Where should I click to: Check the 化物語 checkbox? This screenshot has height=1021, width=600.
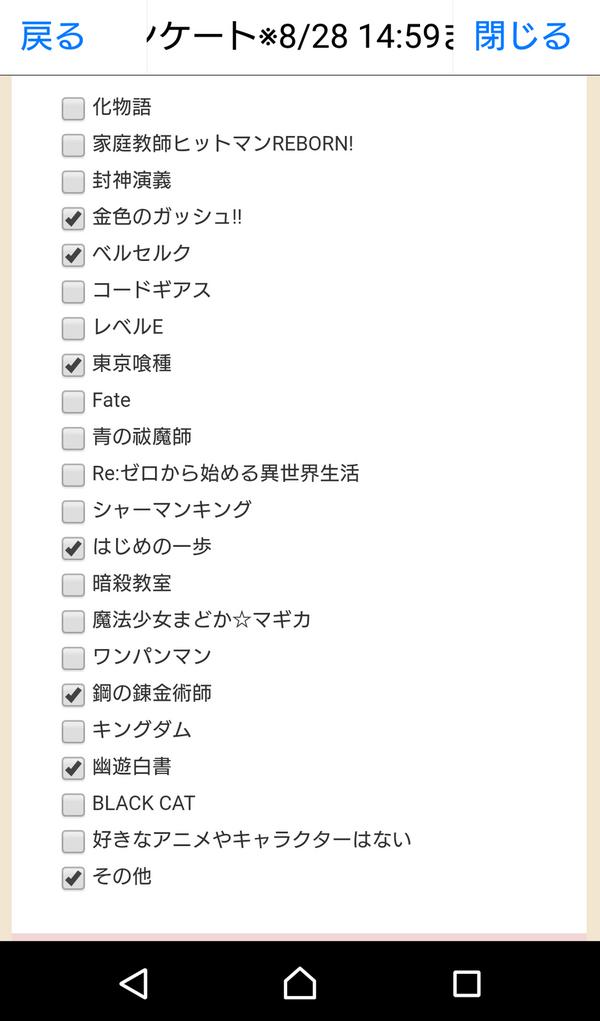[73, 108]
